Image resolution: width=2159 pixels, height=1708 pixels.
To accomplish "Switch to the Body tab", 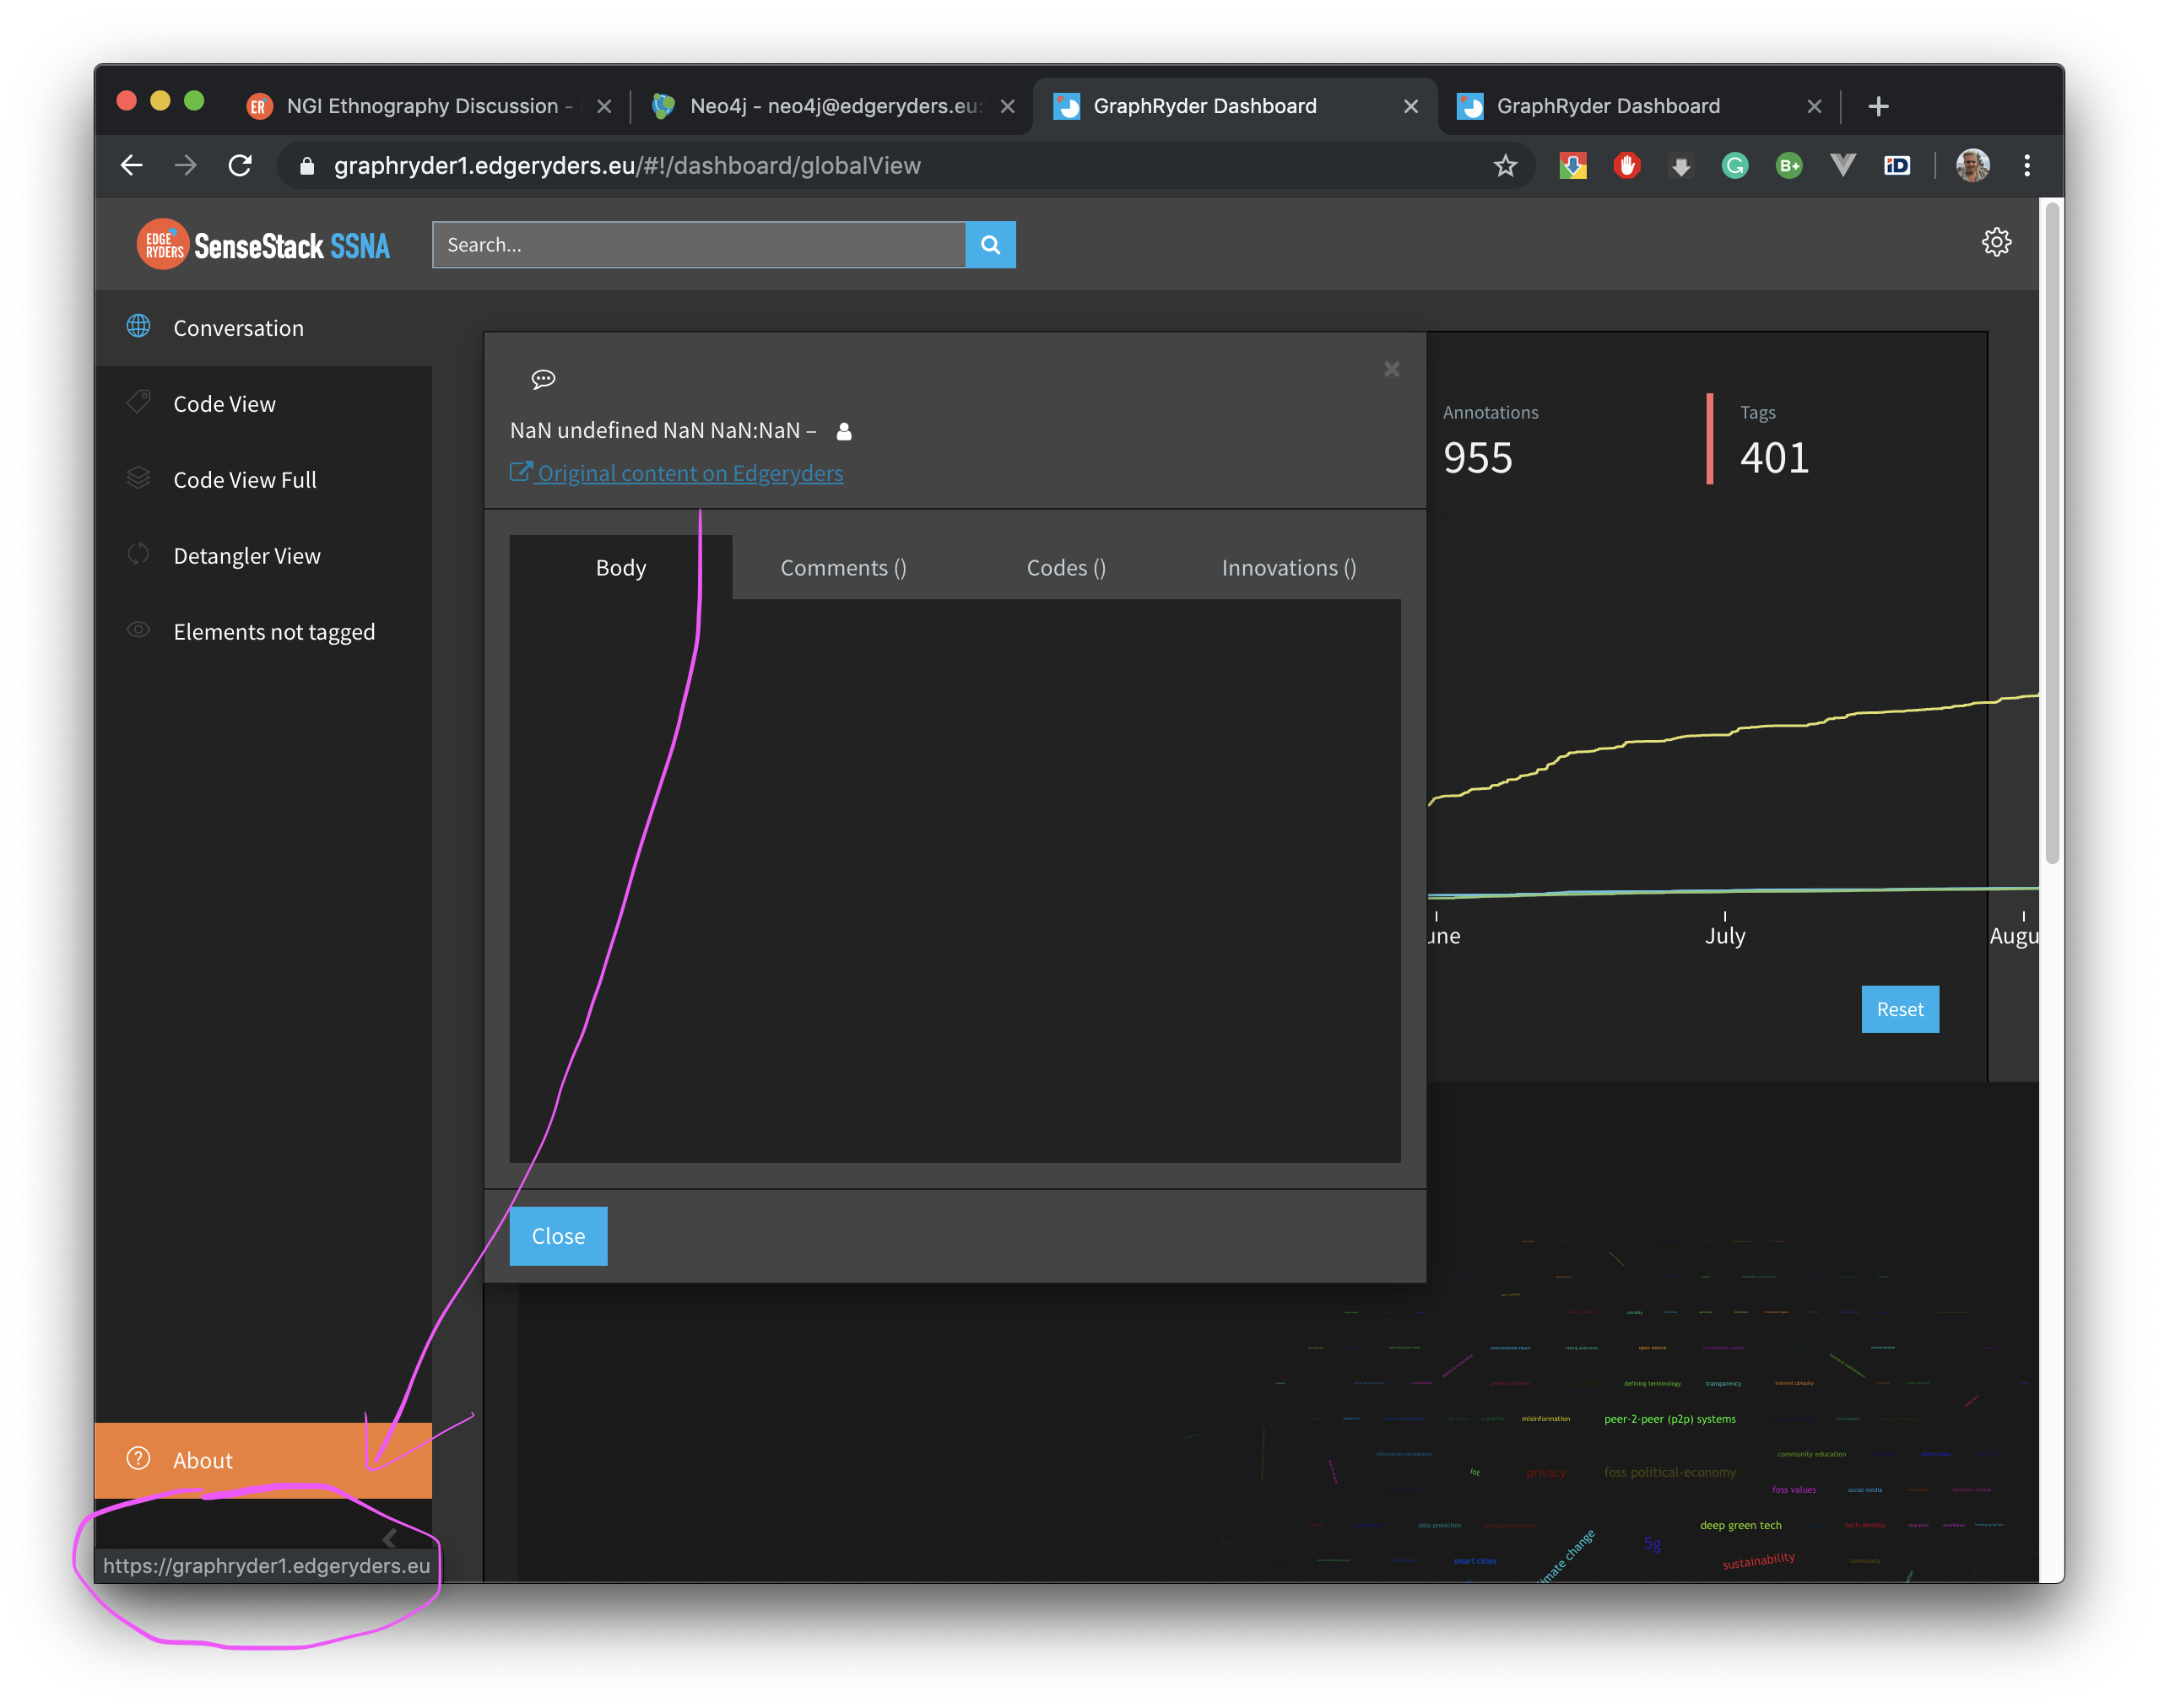I will click(621, 567).
